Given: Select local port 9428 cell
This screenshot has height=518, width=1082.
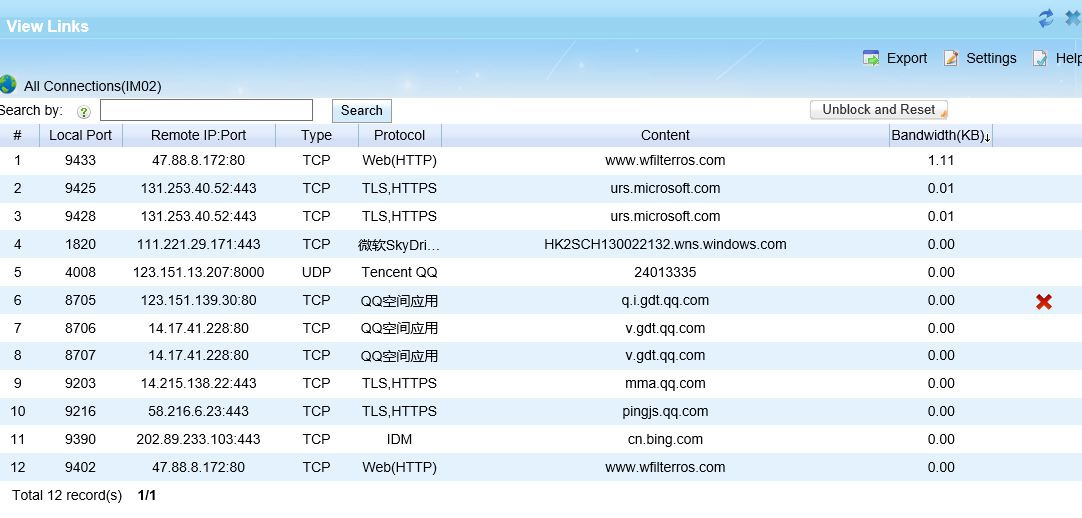Looking at the screenshot, I should (x=81, y=217).
